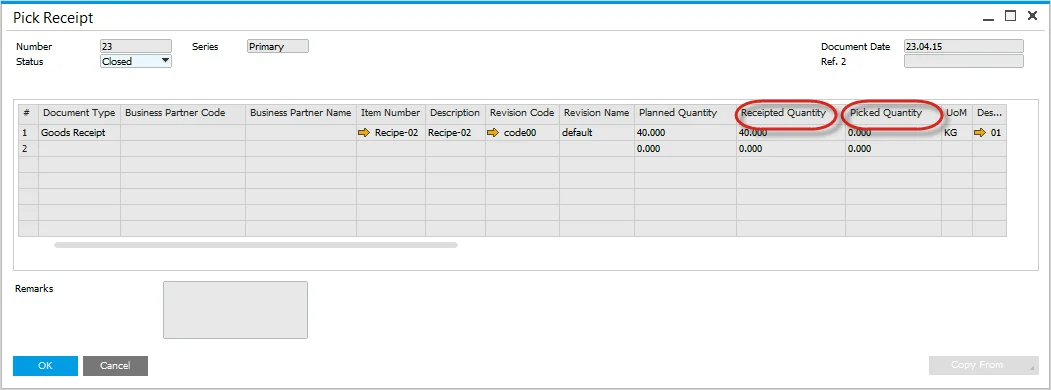Open link arrow beside 01 destination cell

(980, 133)
